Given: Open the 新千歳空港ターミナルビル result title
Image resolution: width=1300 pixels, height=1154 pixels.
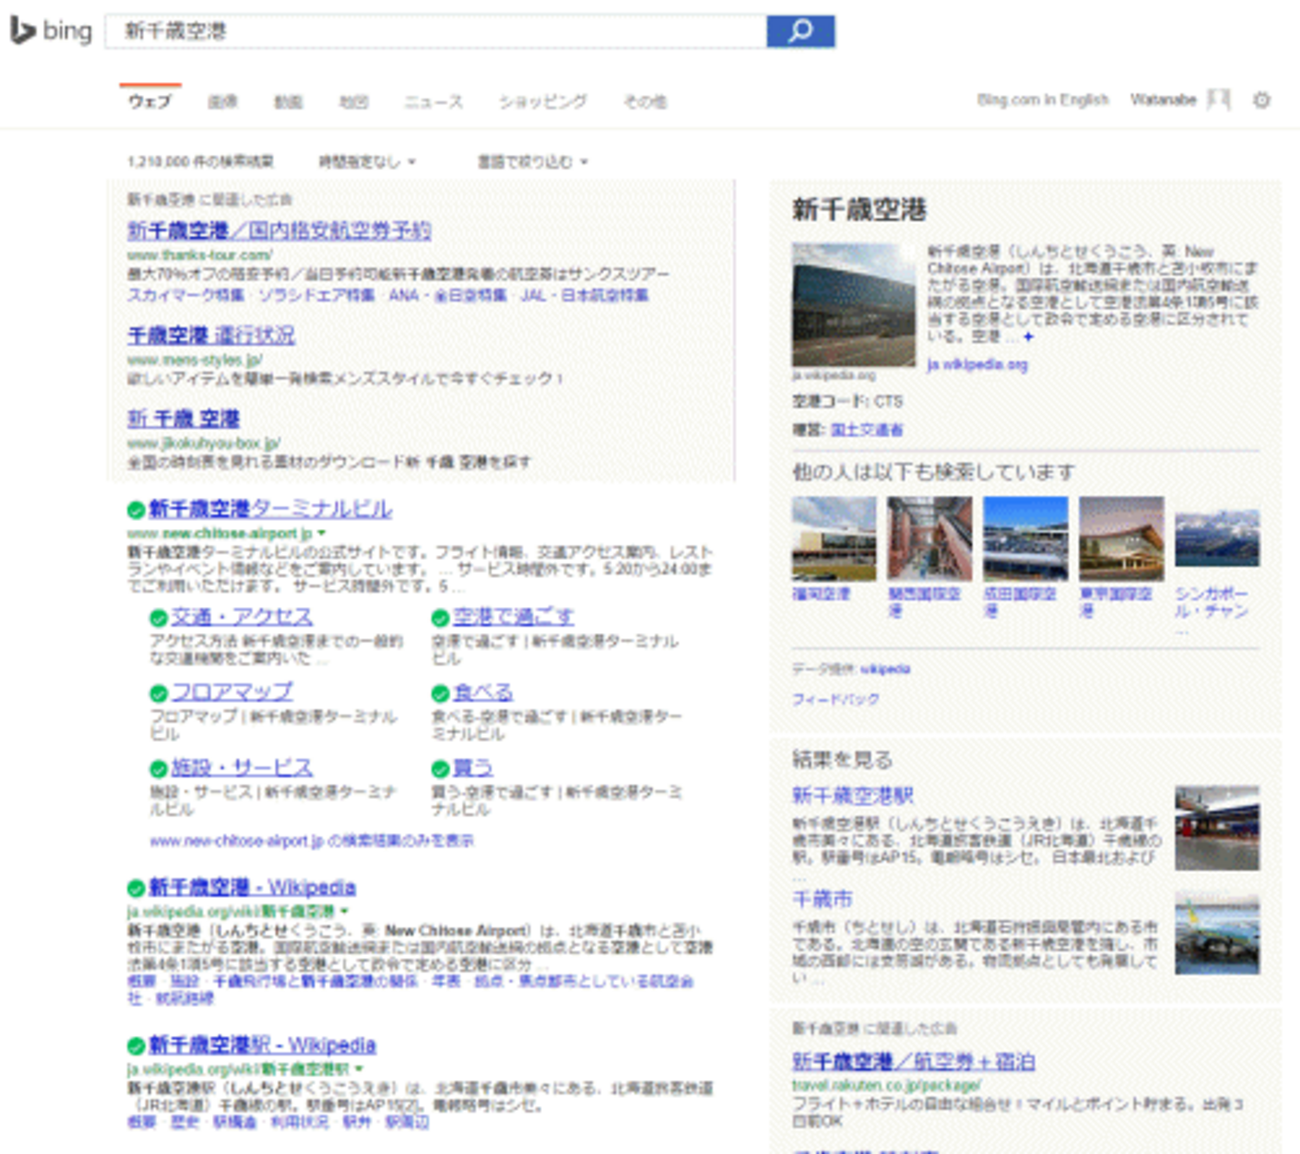Looking at the screenshot, I should 270,509.
